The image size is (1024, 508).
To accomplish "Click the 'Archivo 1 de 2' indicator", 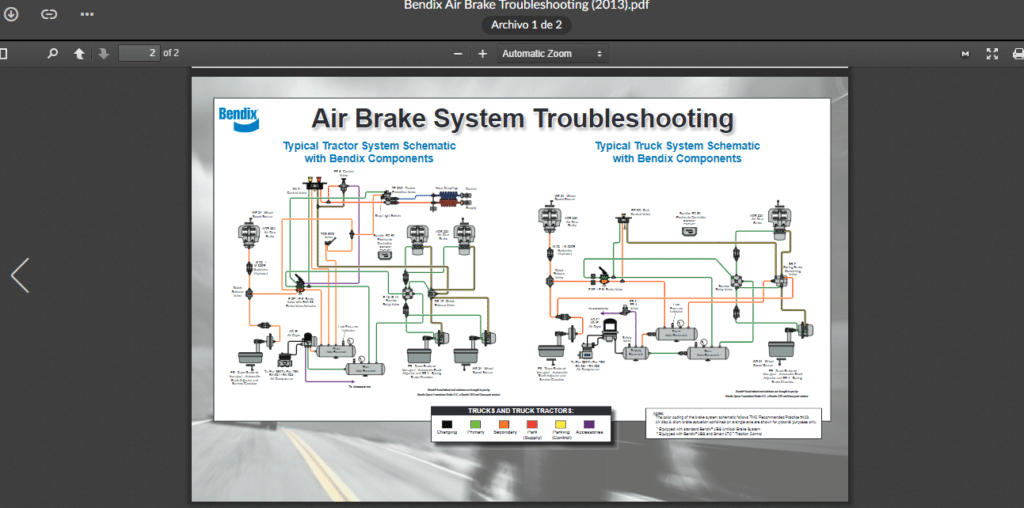I will pos(526,25).
